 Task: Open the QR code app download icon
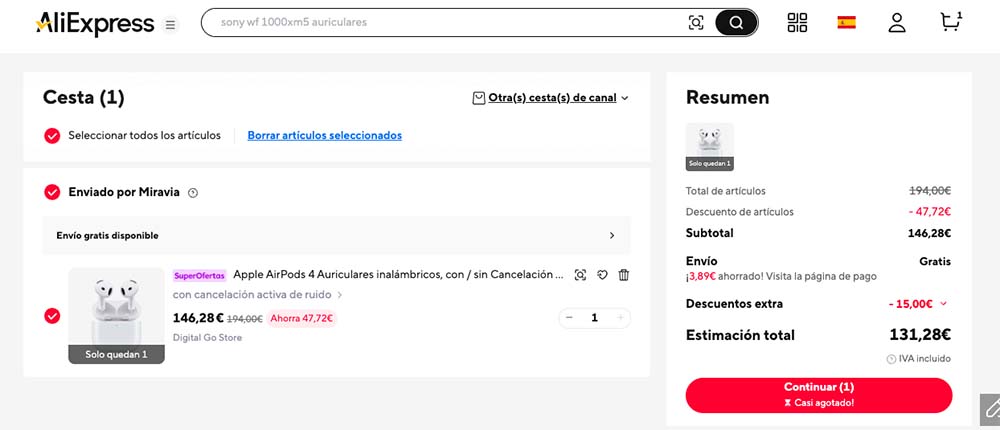point(797,23)
